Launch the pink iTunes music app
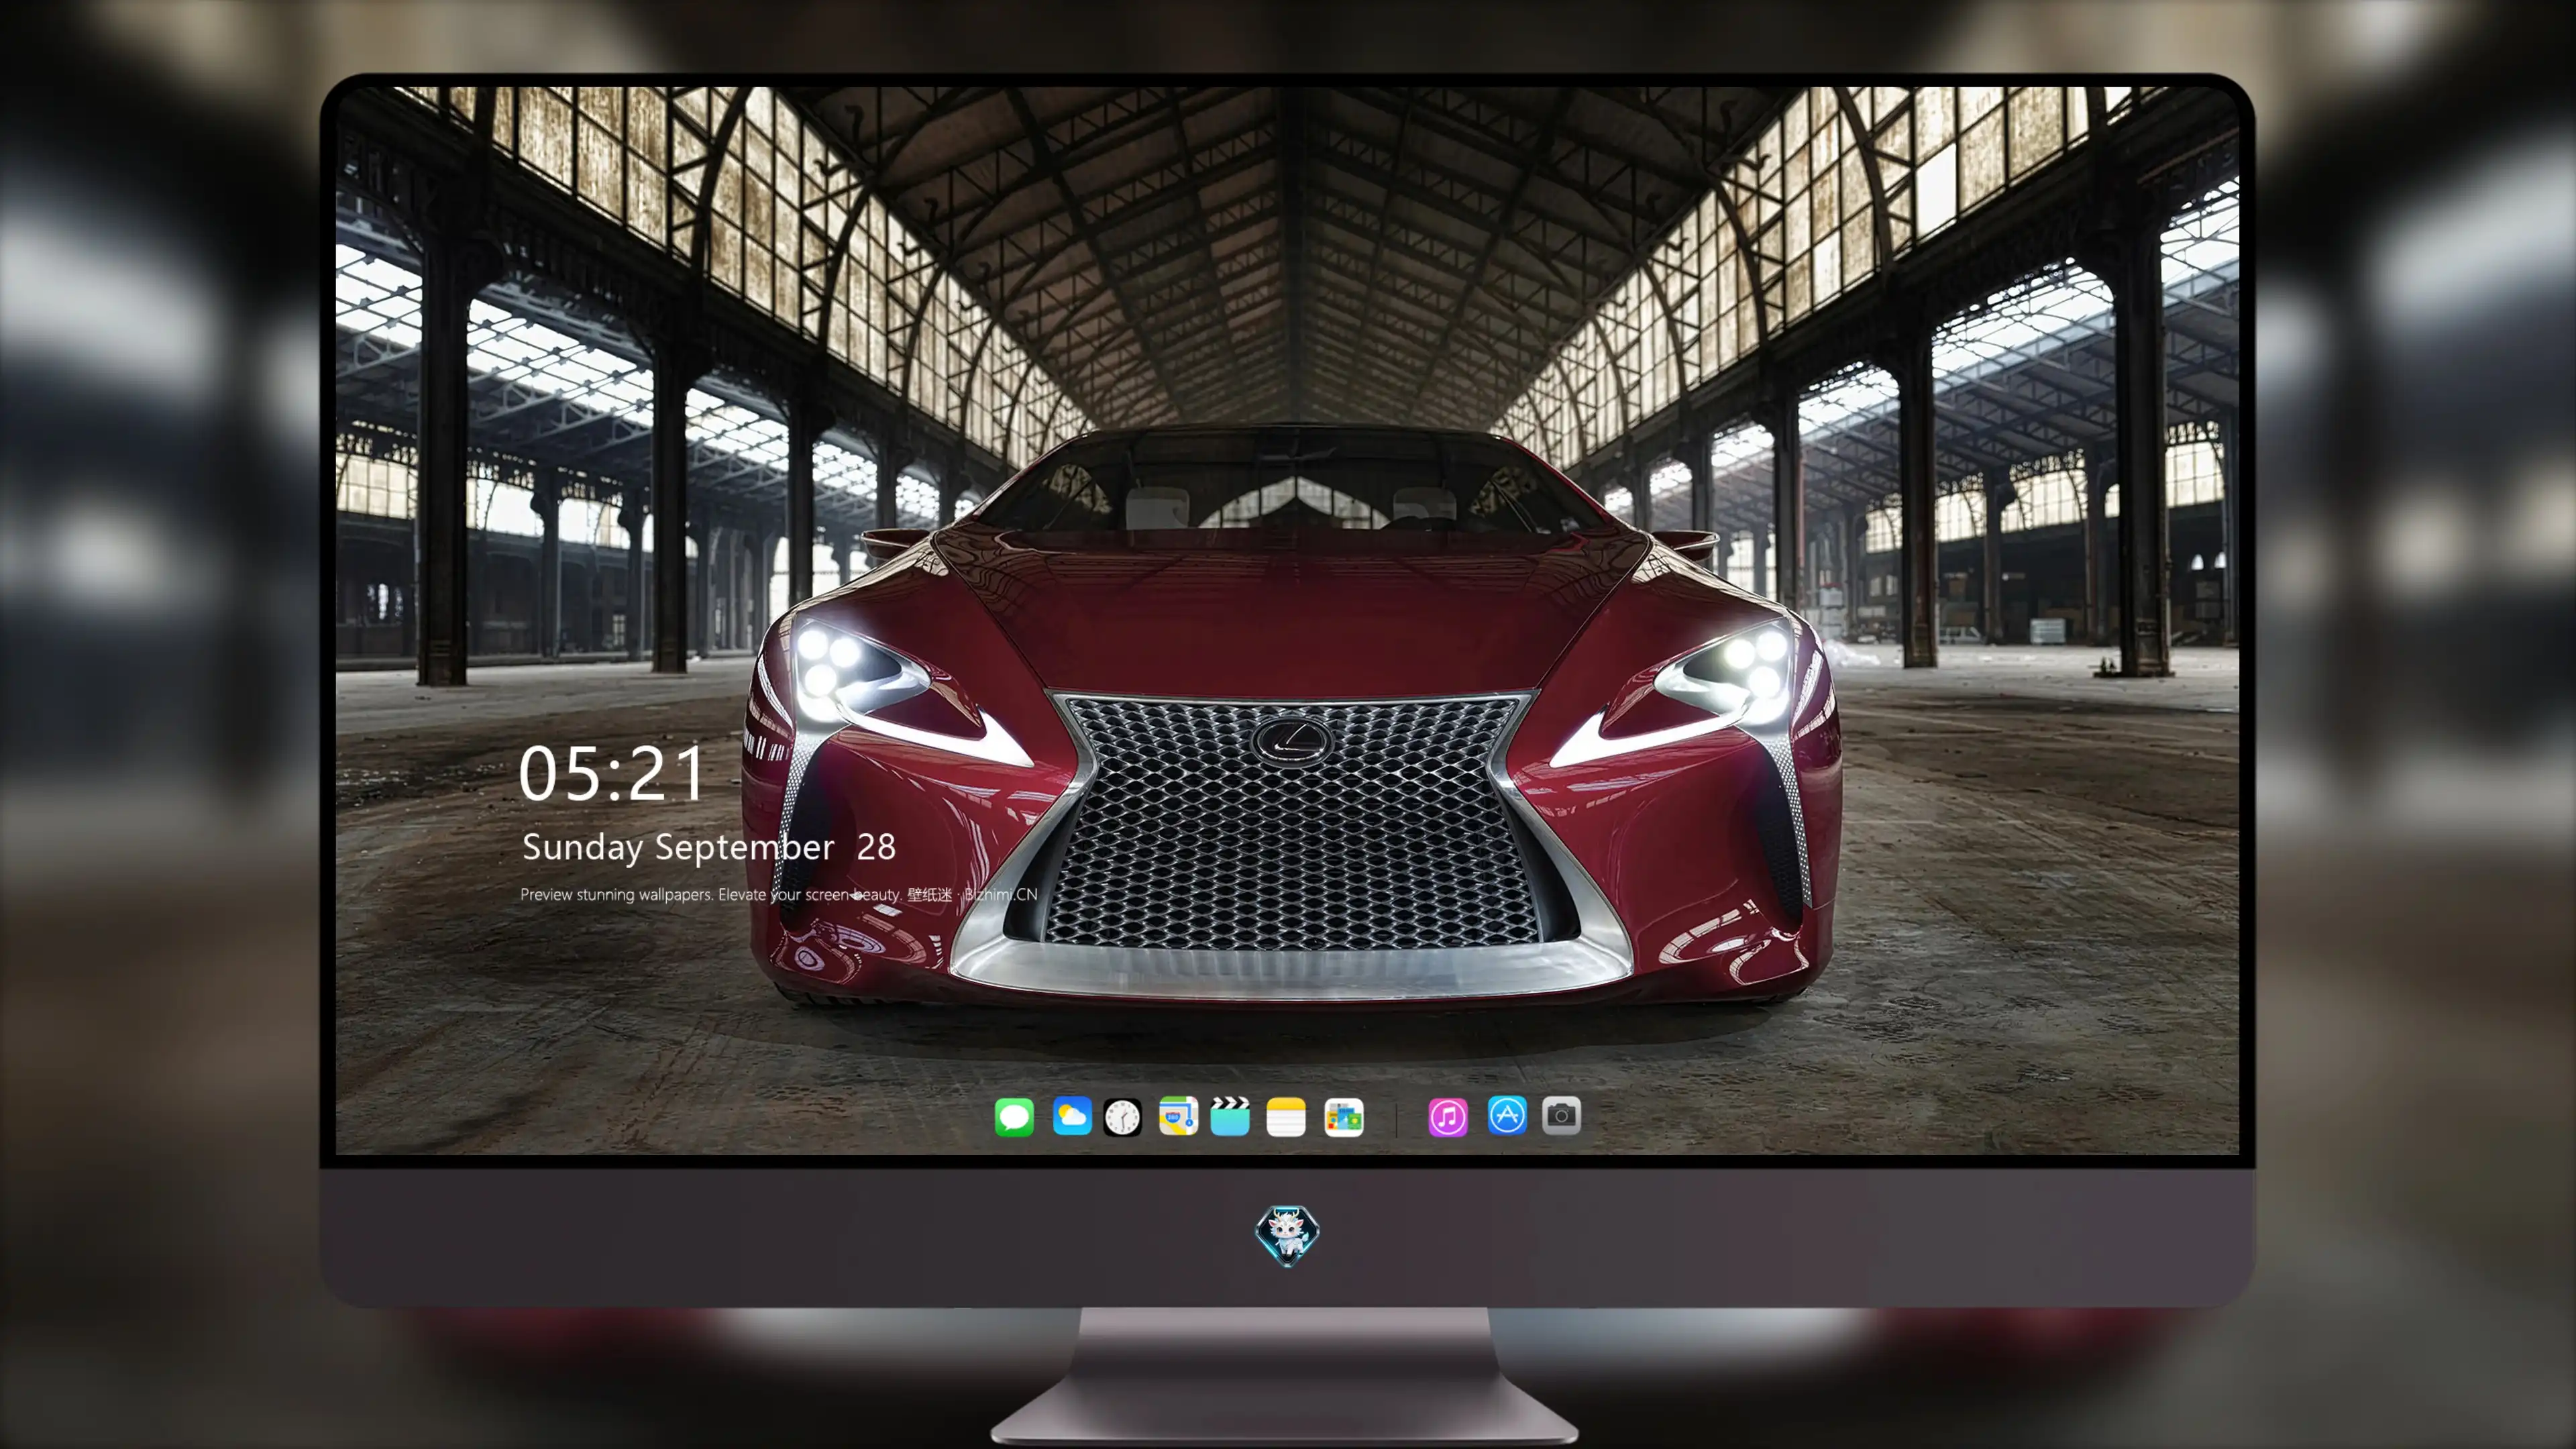 (1447, 1116)
